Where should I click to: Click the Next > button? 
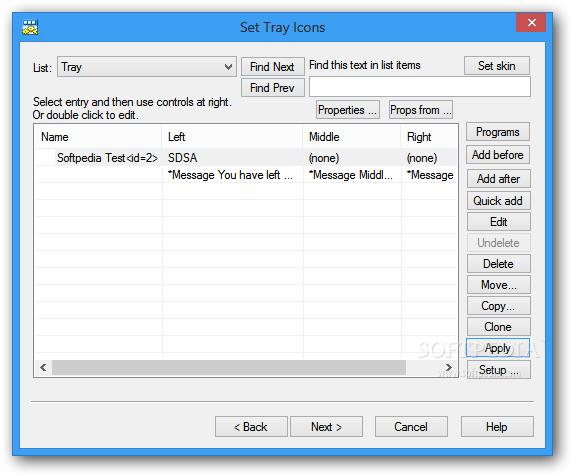[x=326, y=427]
